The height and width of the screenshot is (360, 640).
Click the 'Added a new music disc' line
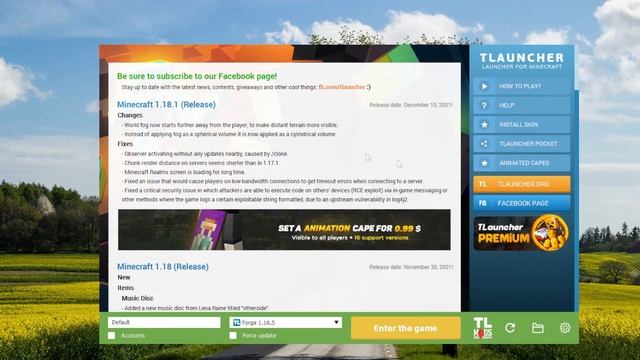pyautogui.click(x=196, y=308)
